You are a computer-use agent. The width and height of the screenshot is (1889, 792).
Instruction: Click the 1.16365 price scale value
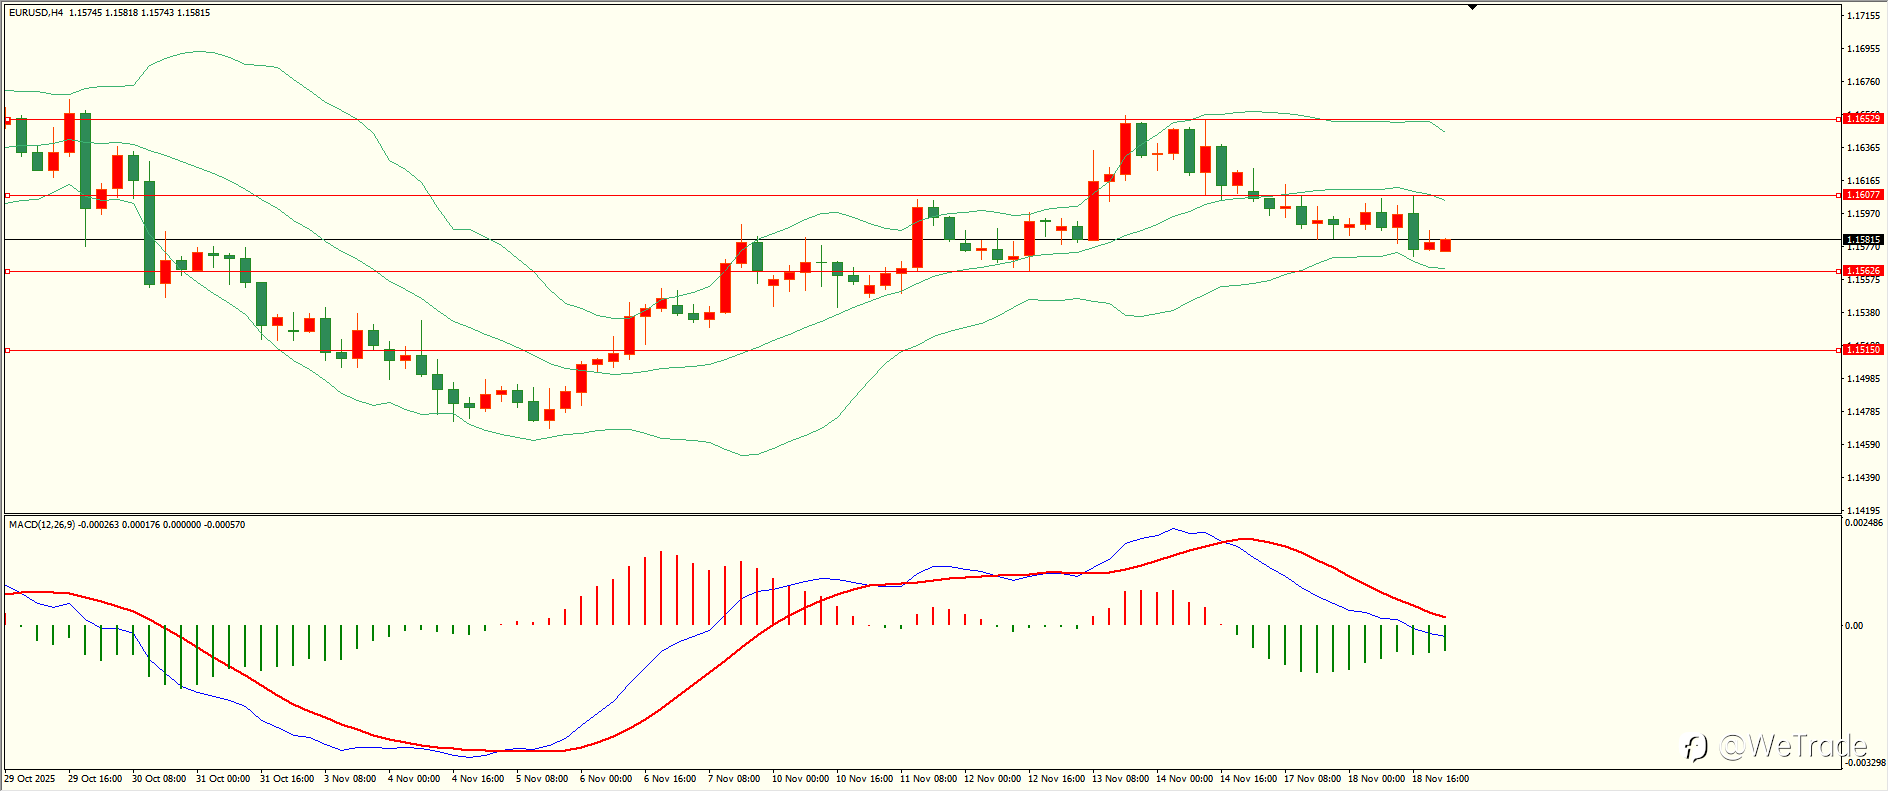pyautogui.click(x=1863, y=148)
